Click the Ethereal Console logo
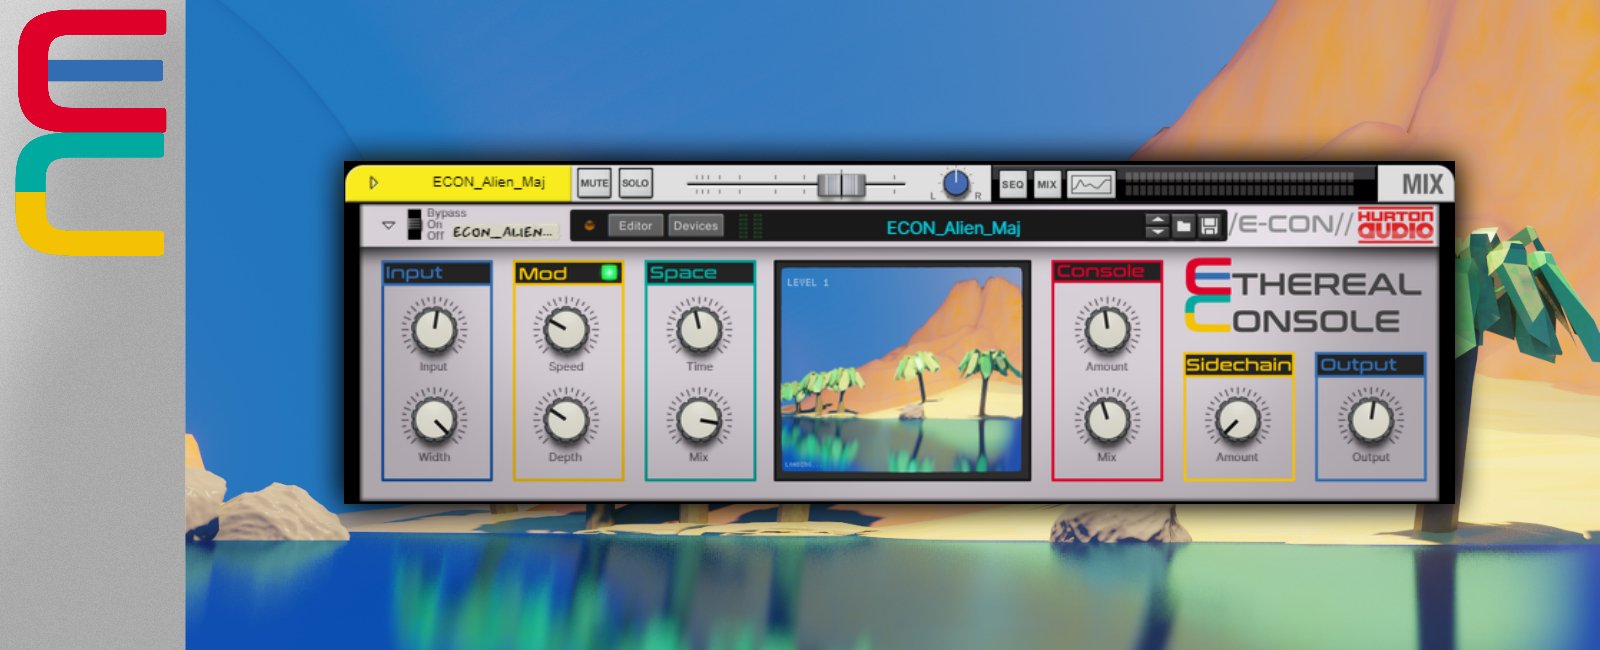 1304,296
